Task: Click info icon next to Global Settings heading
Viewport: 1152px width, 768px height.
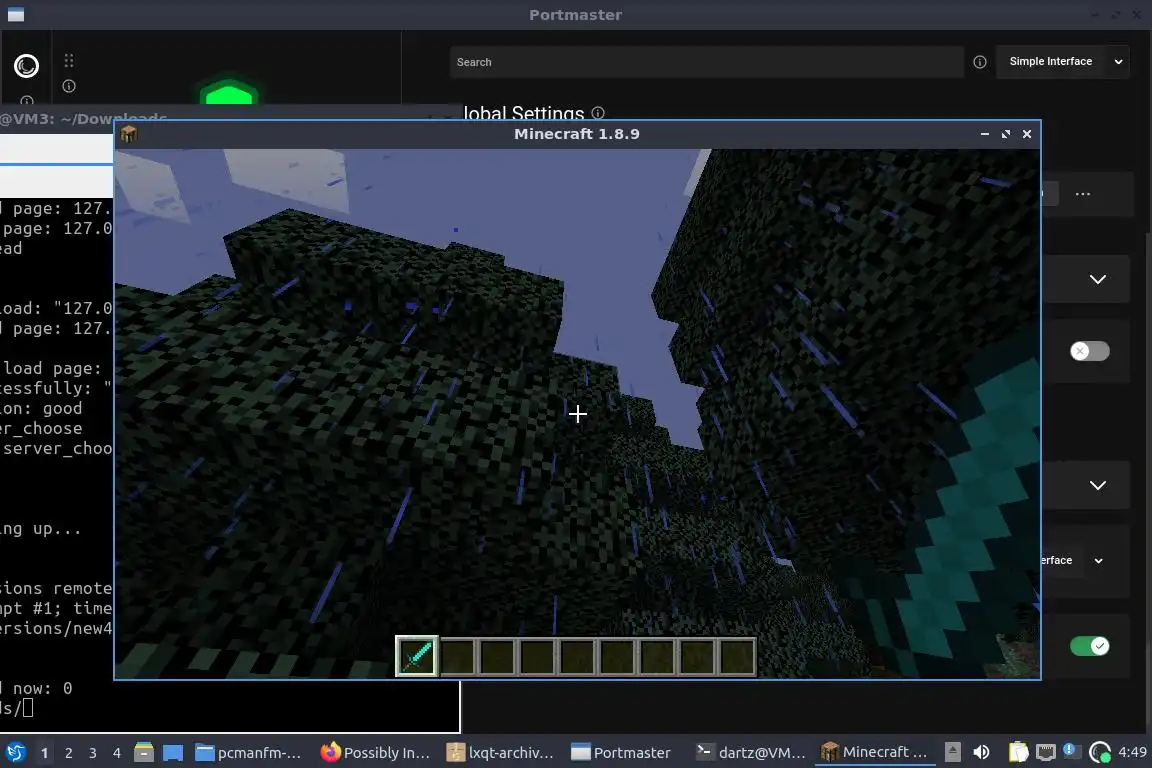Action: click(x=598, y=112)
